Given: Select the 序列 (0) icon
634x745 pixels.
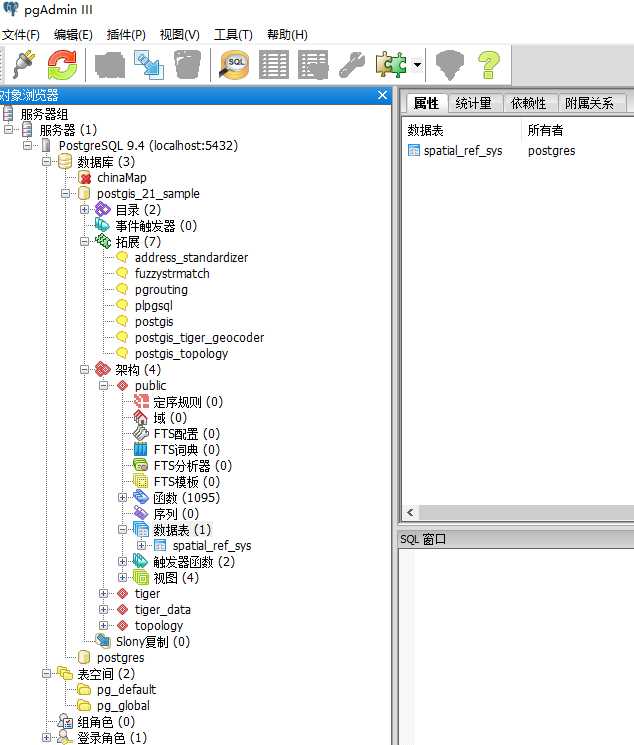Looking at the screenshot, I should click(x=141, y=514).
